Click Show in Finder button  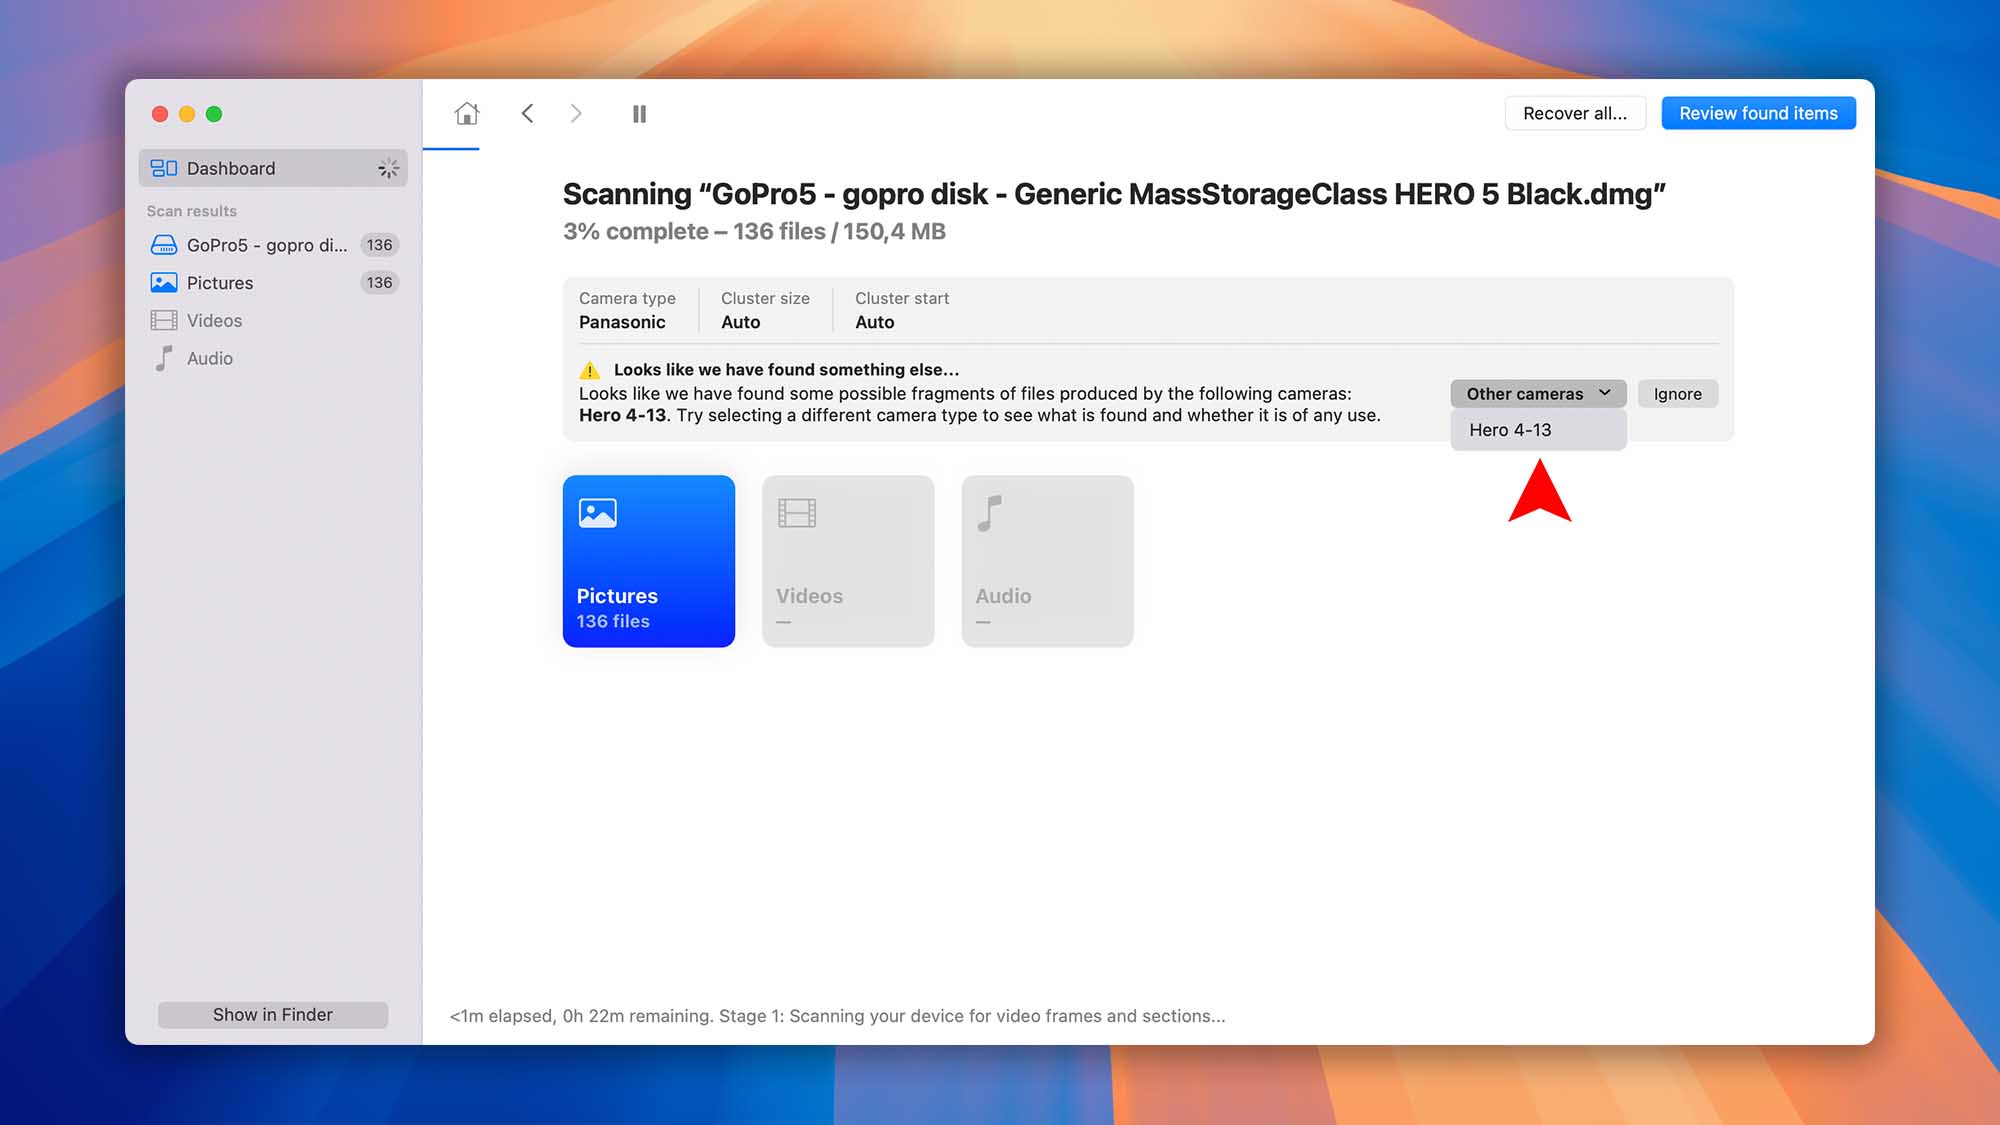pyautogui.click(x=273, y=1015)
